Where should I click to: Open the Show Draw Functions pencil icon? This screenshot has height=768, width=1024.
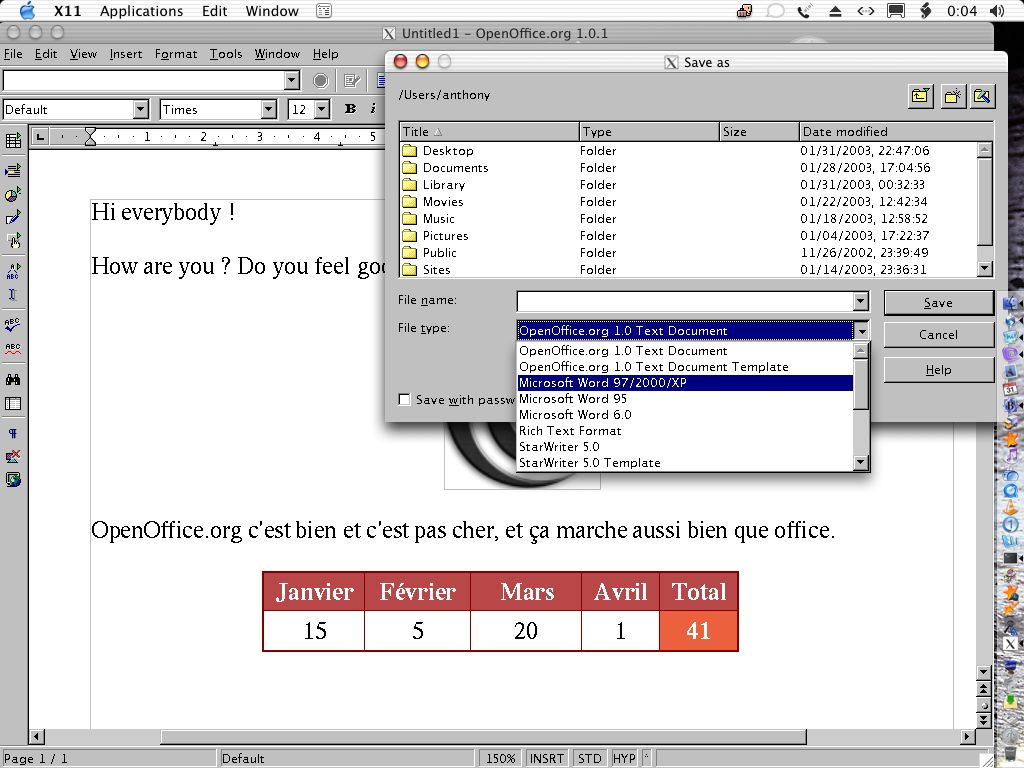13,217
